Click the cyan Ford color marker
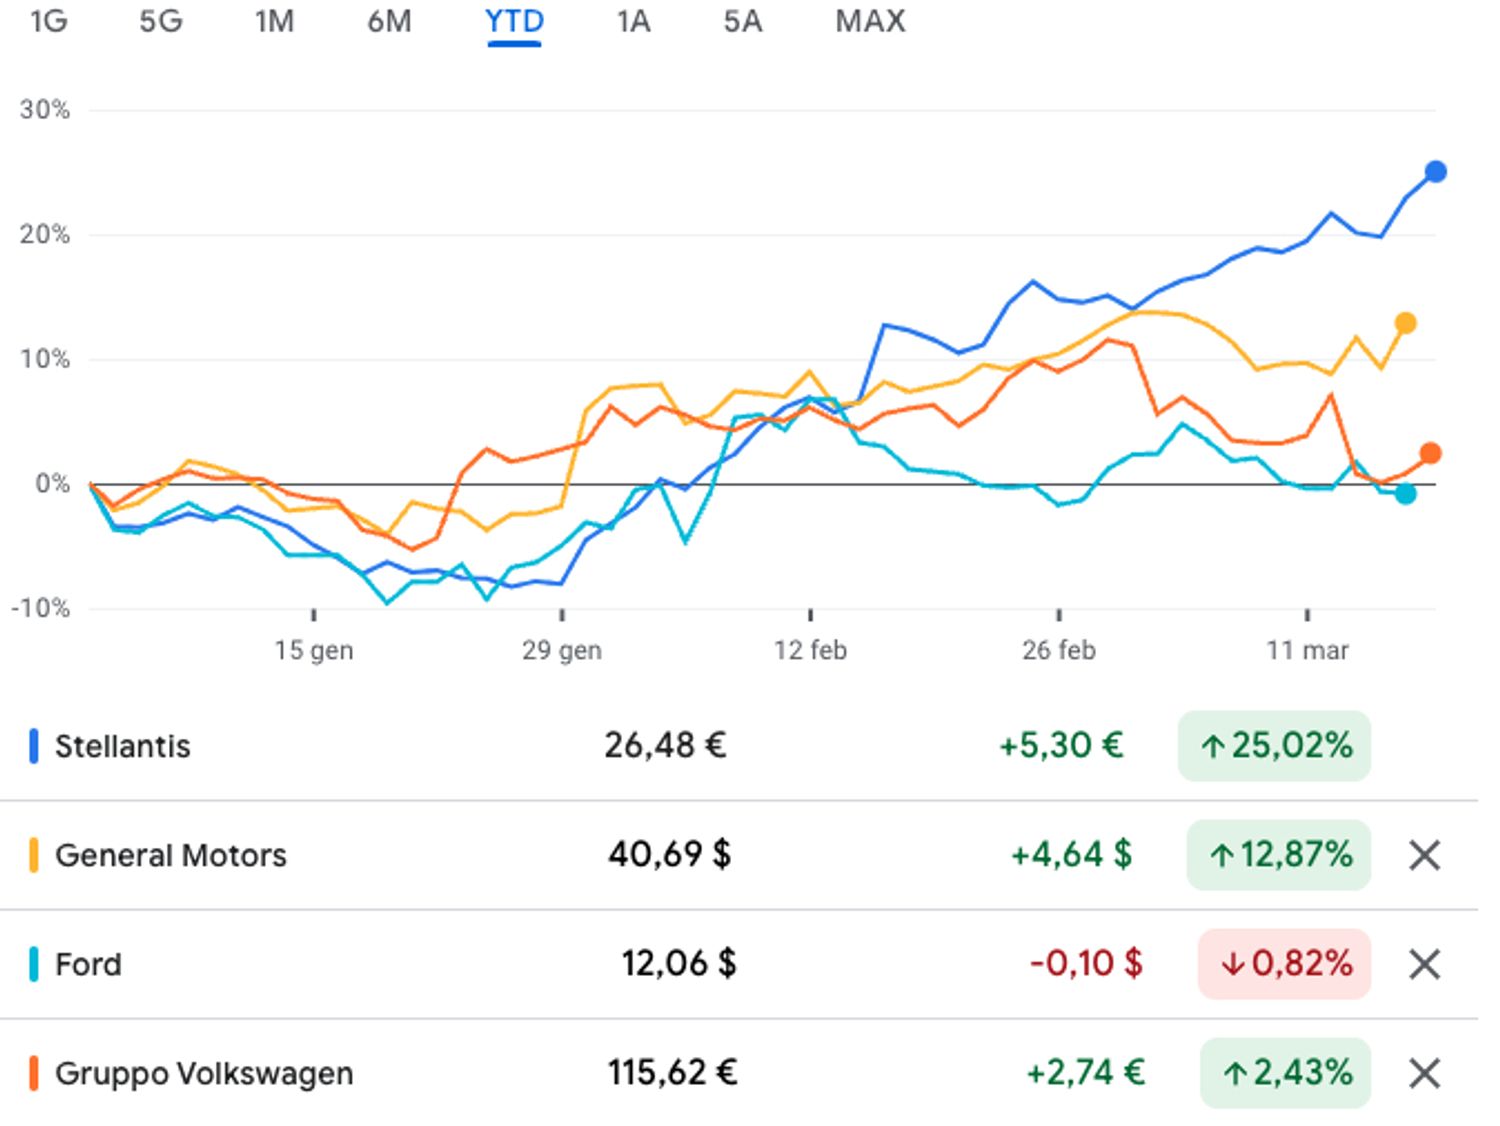 click(33, 964)
